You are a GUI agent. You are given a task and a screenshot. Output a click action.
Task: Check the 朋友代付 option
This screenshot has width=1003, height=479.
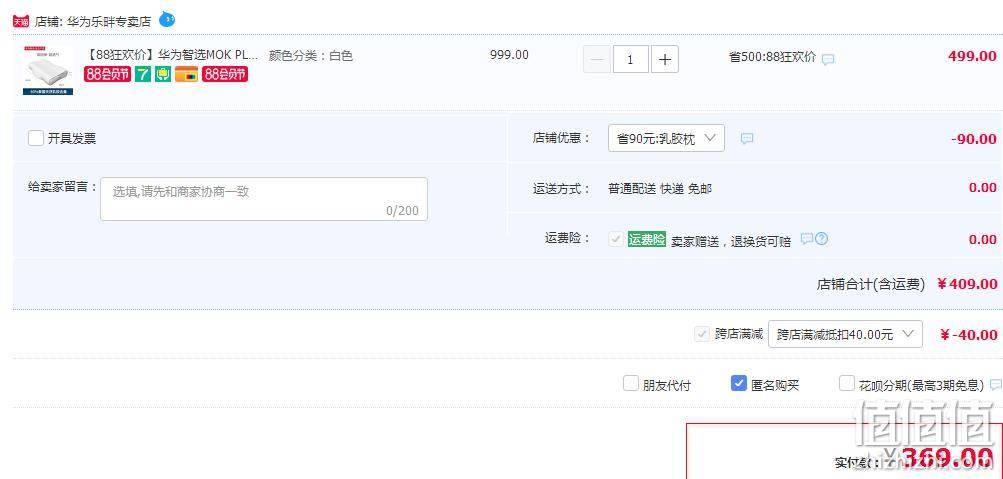631,384
